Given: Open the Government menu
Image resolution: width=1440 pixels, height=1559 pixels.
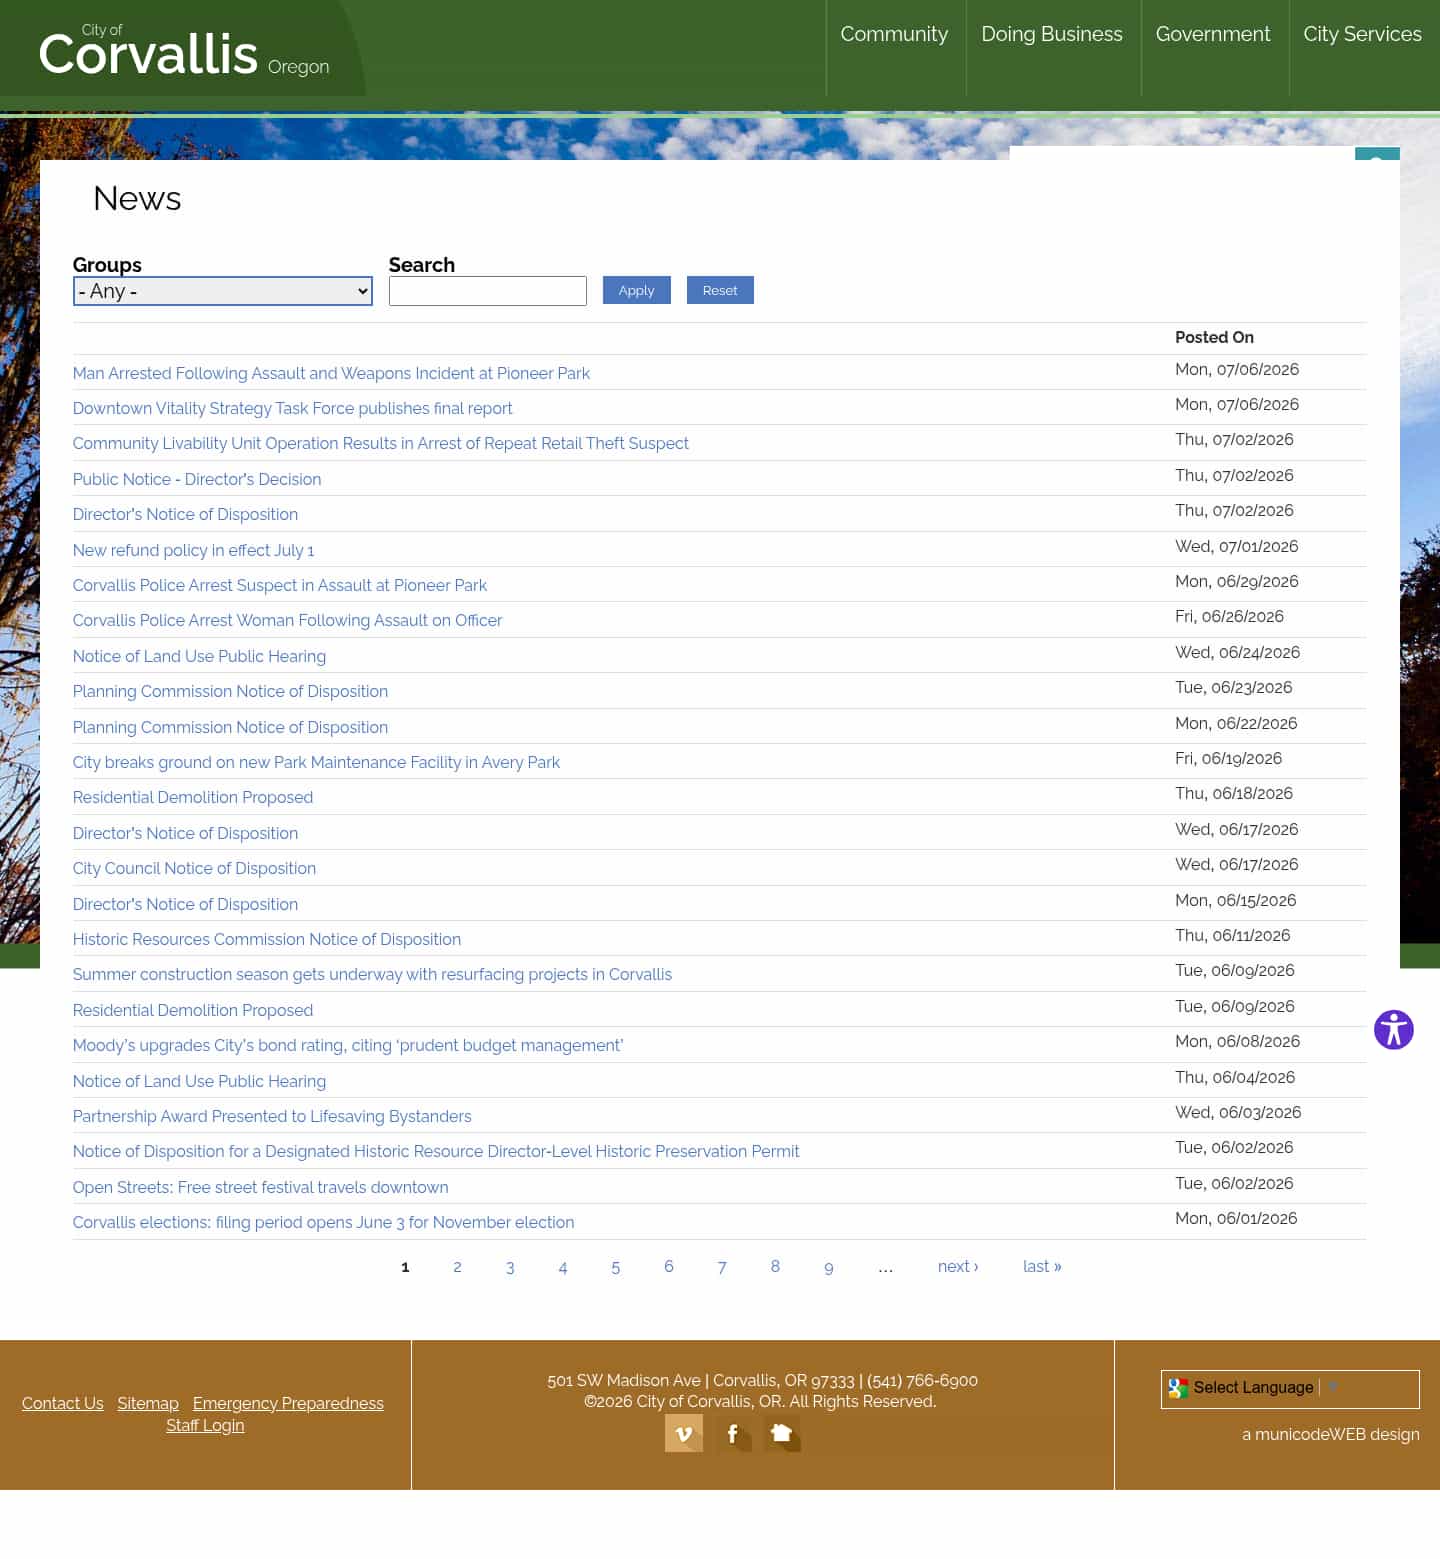Looking at the screenshot, I should pos(1213,34).
